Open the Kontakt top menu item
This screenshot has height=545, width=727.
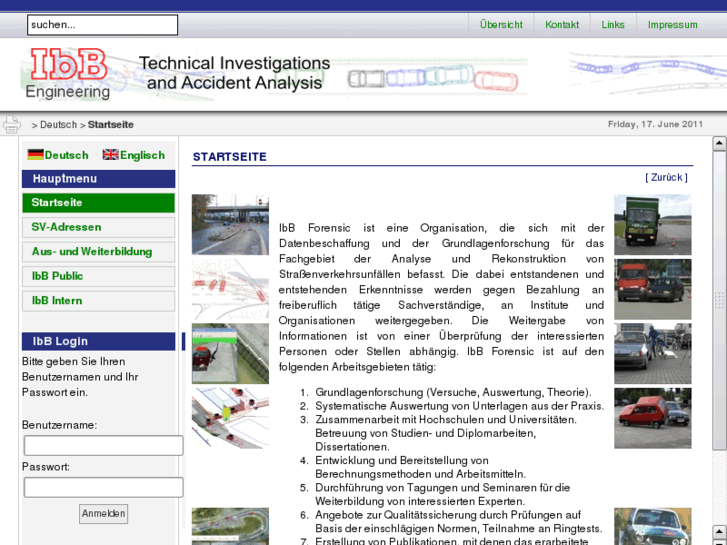[562, 25]
